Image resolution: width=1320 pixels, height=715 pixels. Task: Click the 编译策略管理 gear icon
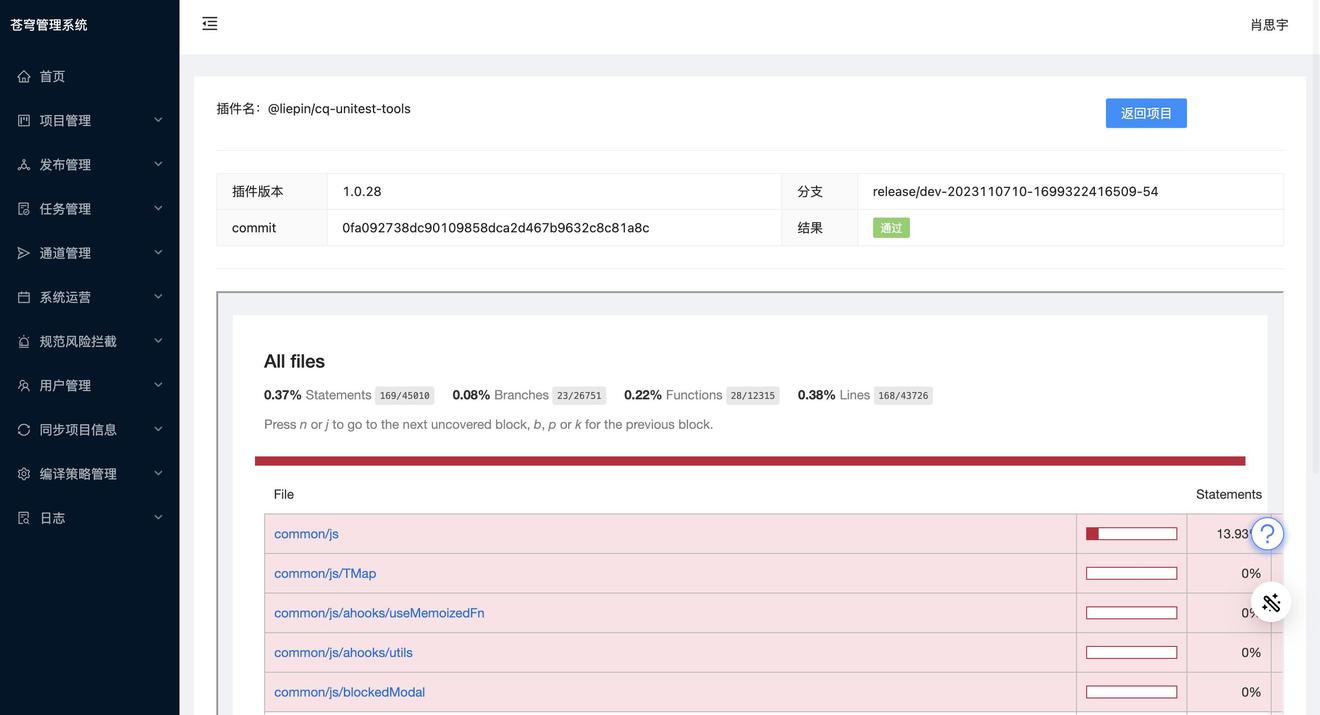(x=24, y=474)
